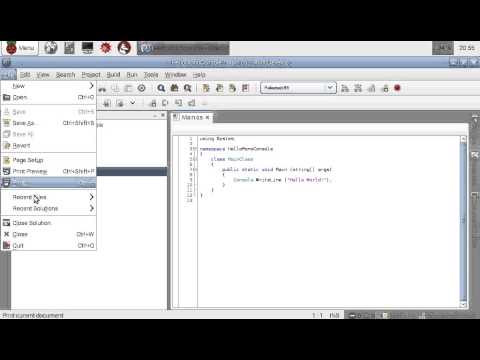Open the small chevron dropdown in second toolbar
The width and height of the screenshot is (480, 360).
[x=133, y=103]
